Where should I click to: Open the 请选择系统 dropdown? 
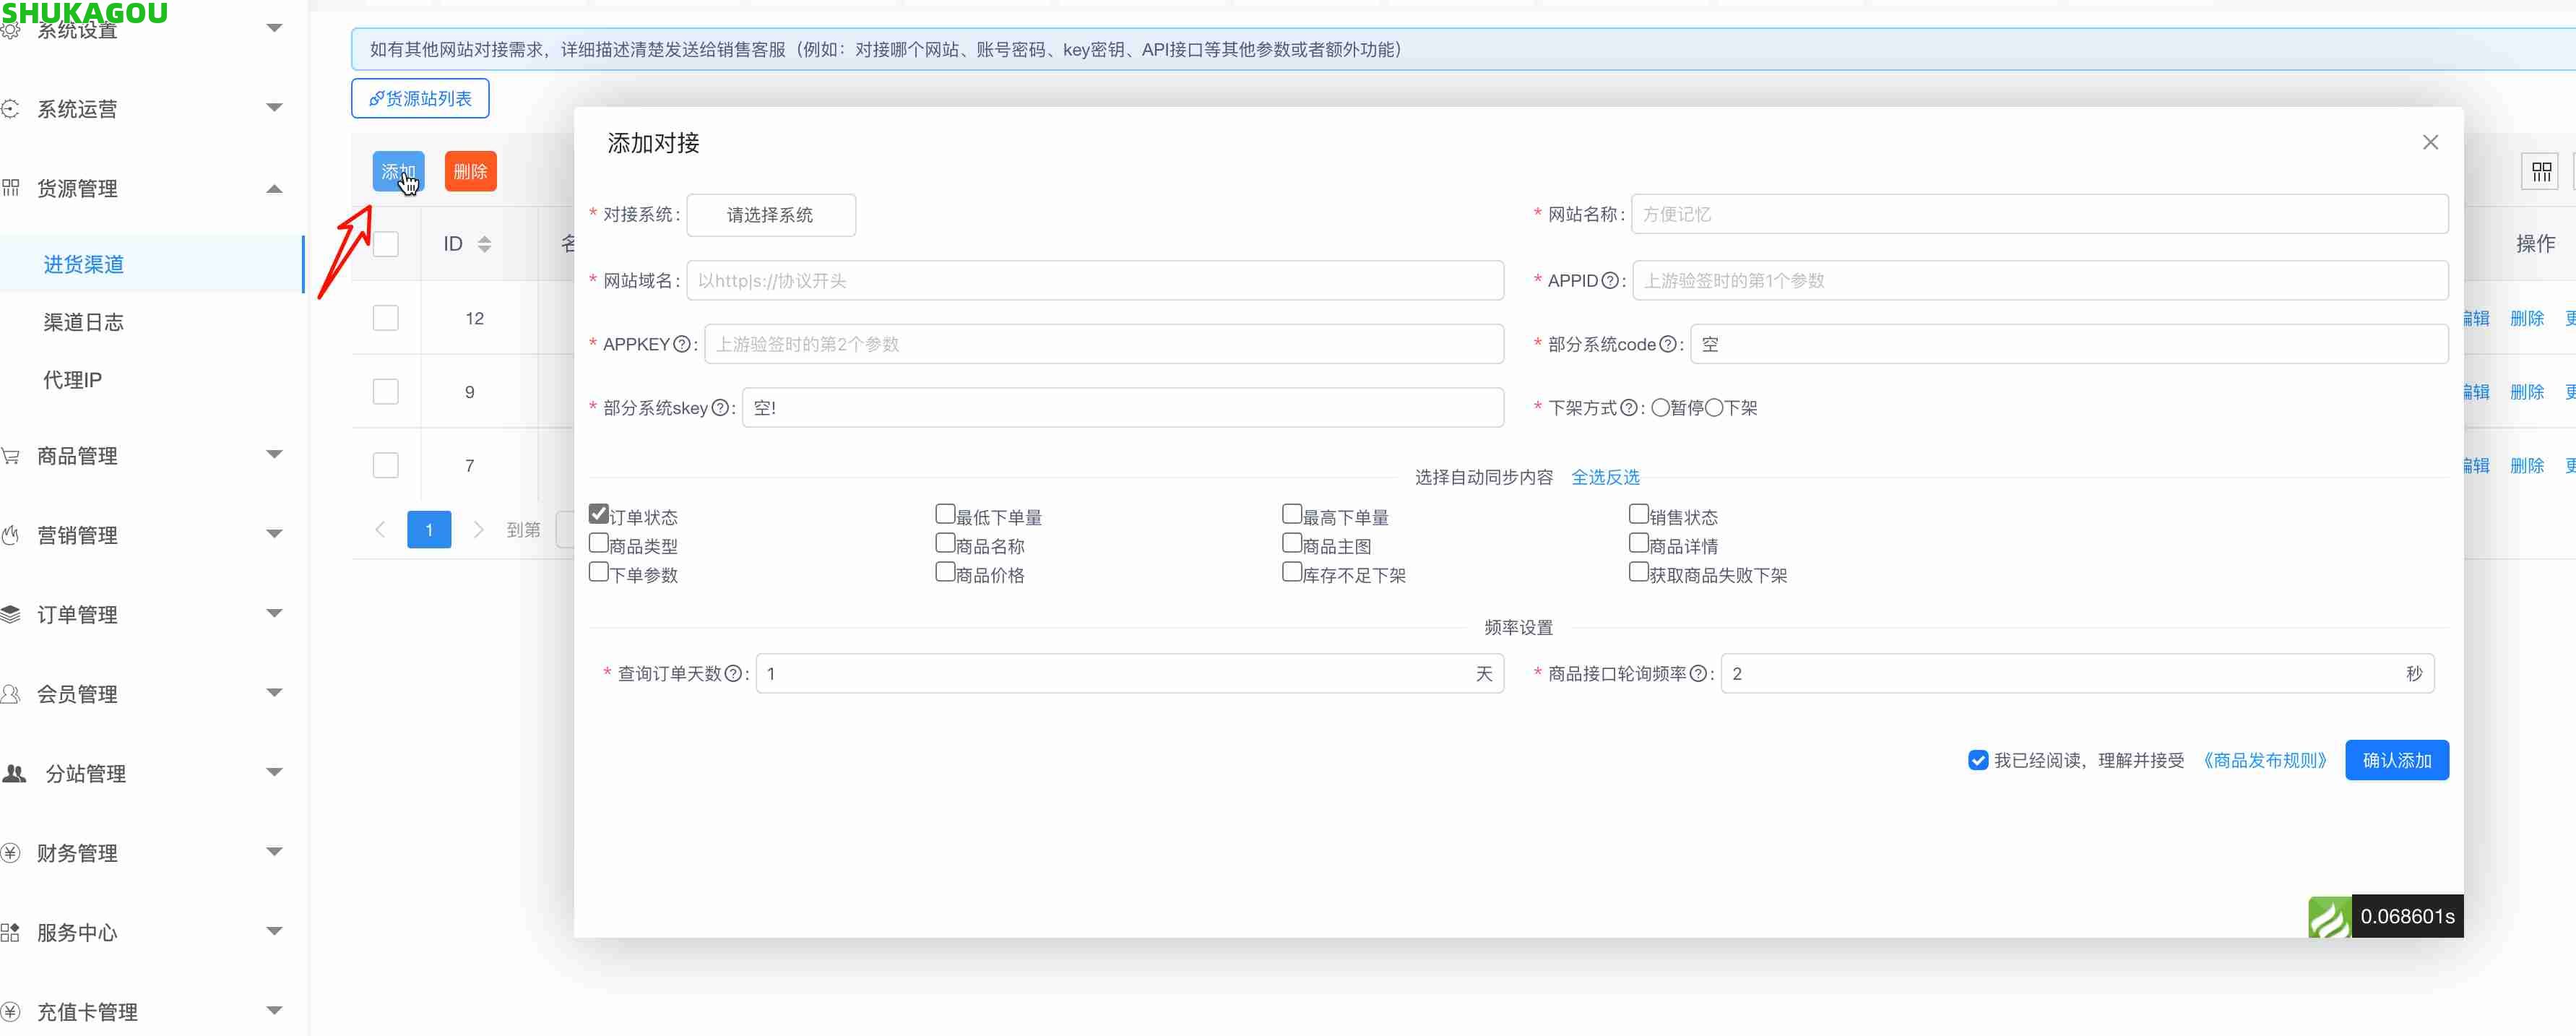[x=770, y=215]
